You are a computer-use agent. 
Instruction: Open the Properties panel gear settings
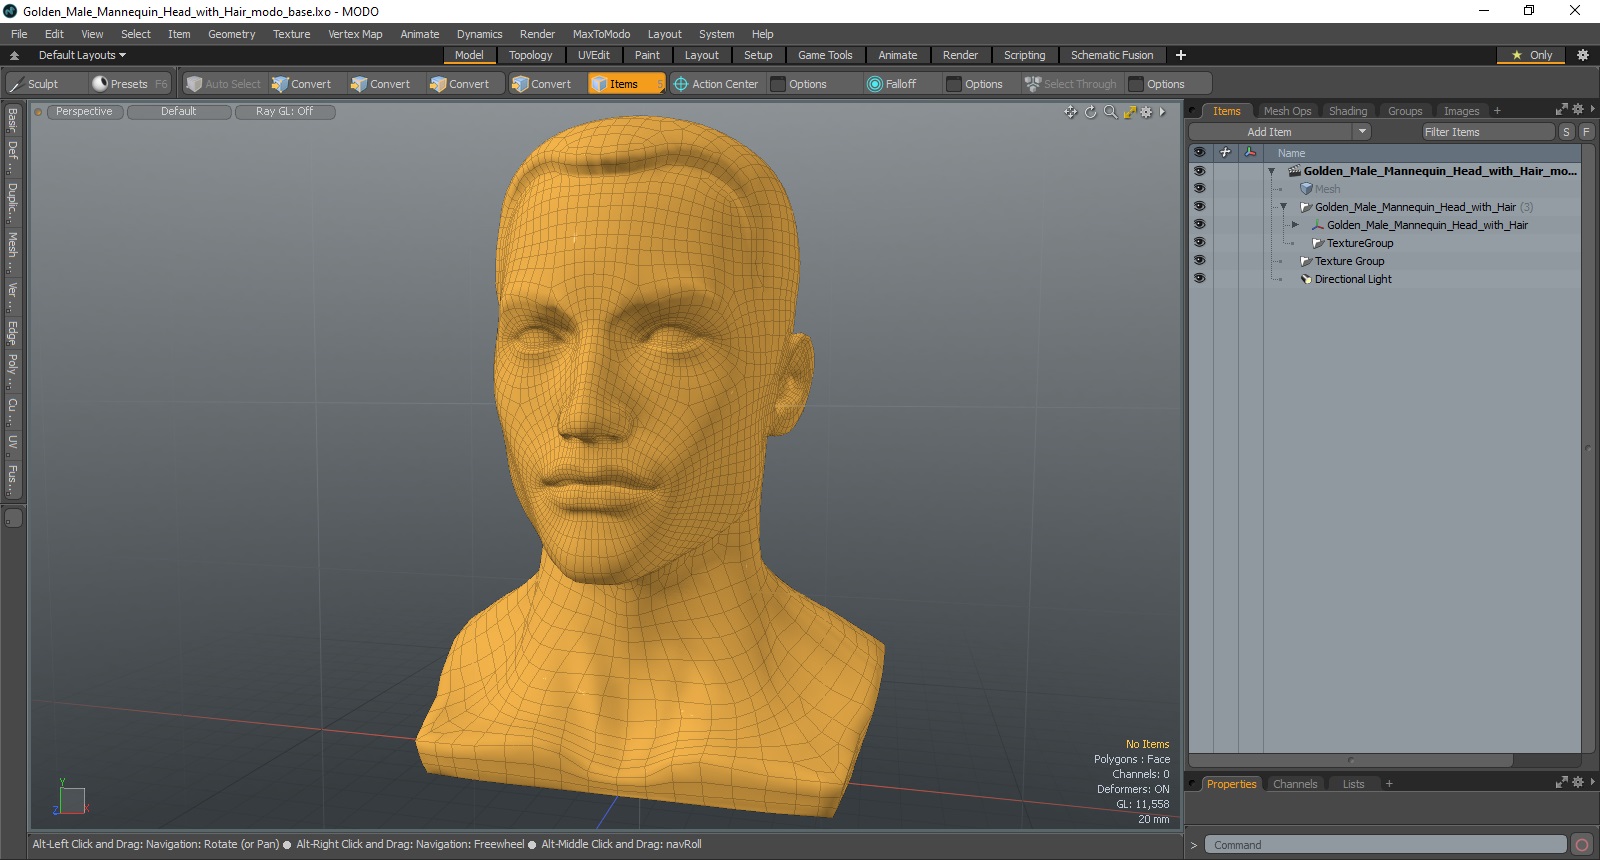click(x=1578, y=783)
